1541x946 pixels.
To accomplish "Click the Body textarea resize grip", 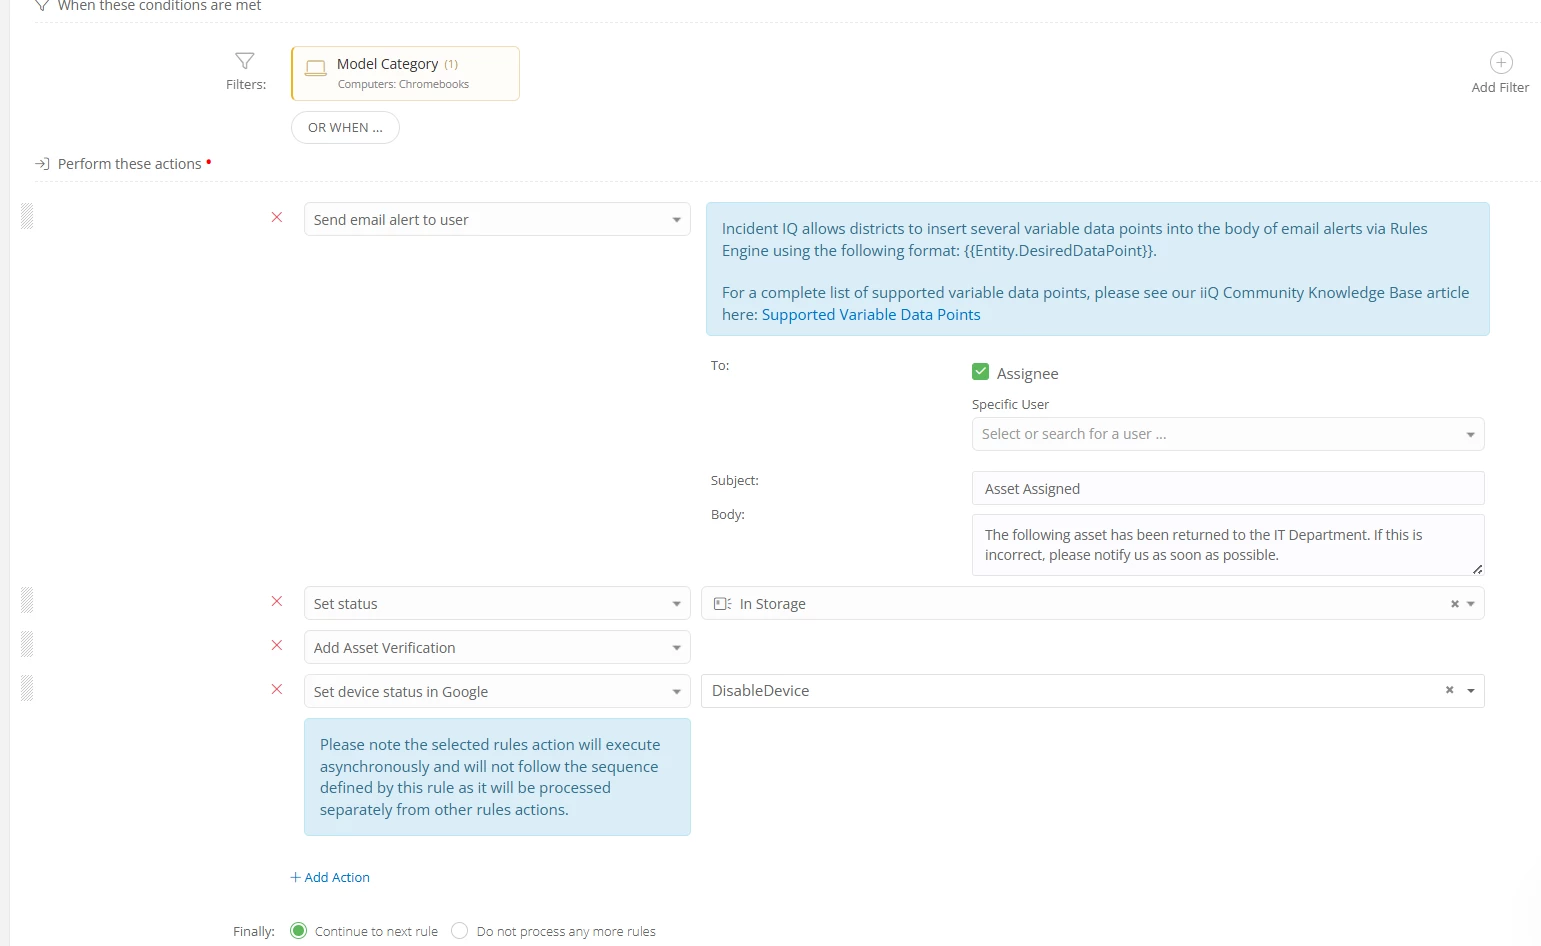I will [x=1477, y=569].
